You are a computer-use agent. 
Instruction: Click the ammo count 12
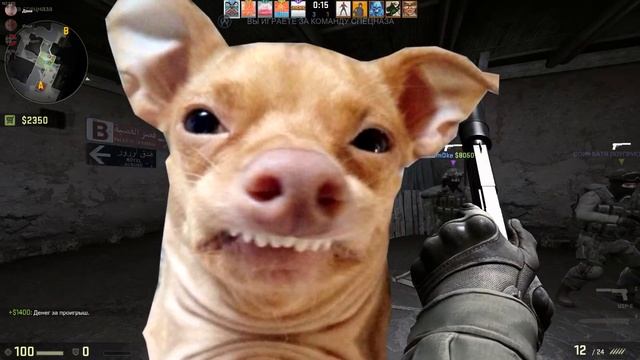pyautogui.click(x=580, y=350)
